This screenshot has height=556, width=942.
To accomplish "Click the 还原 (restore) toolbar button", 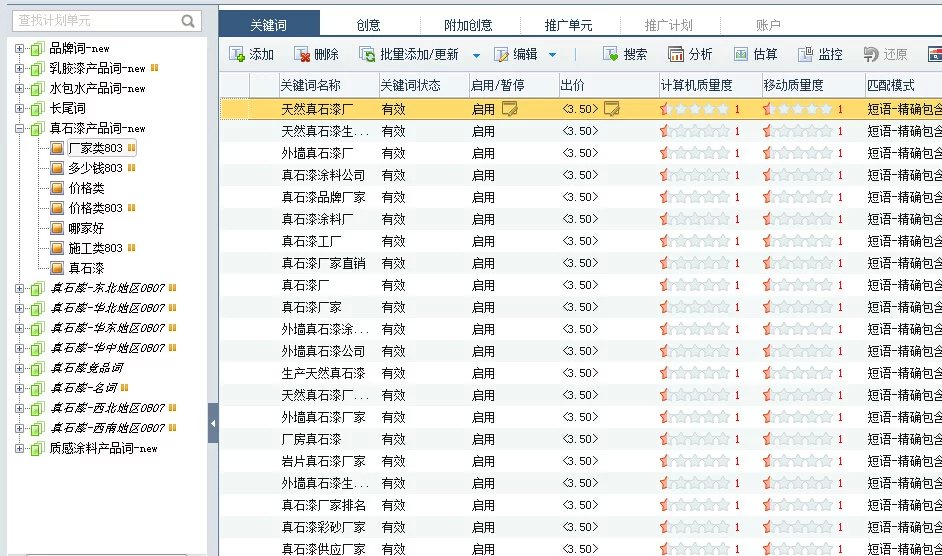I will pos(885,55).
